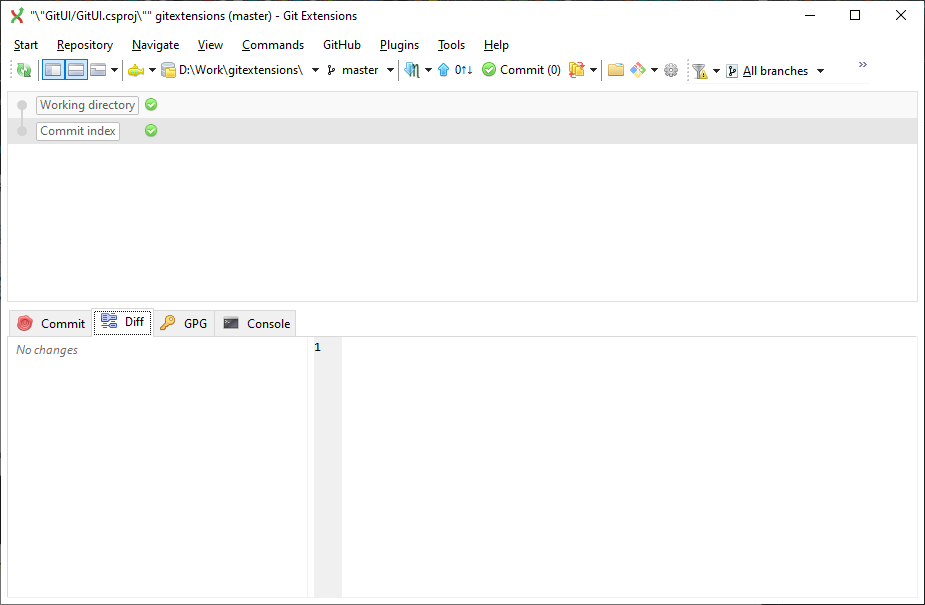Toggle the single-pane layout view

96,70
